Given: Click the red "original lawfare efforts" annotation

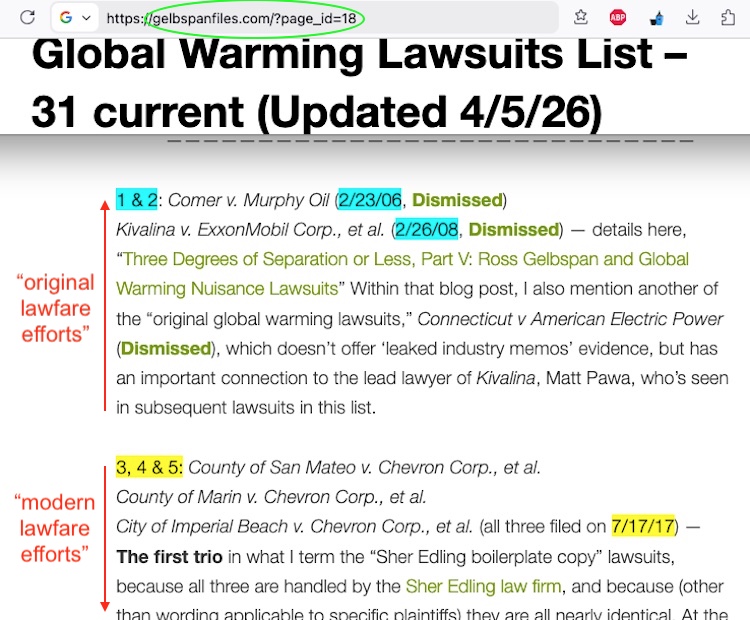Looking at the screenshot, I should [56, 308].
